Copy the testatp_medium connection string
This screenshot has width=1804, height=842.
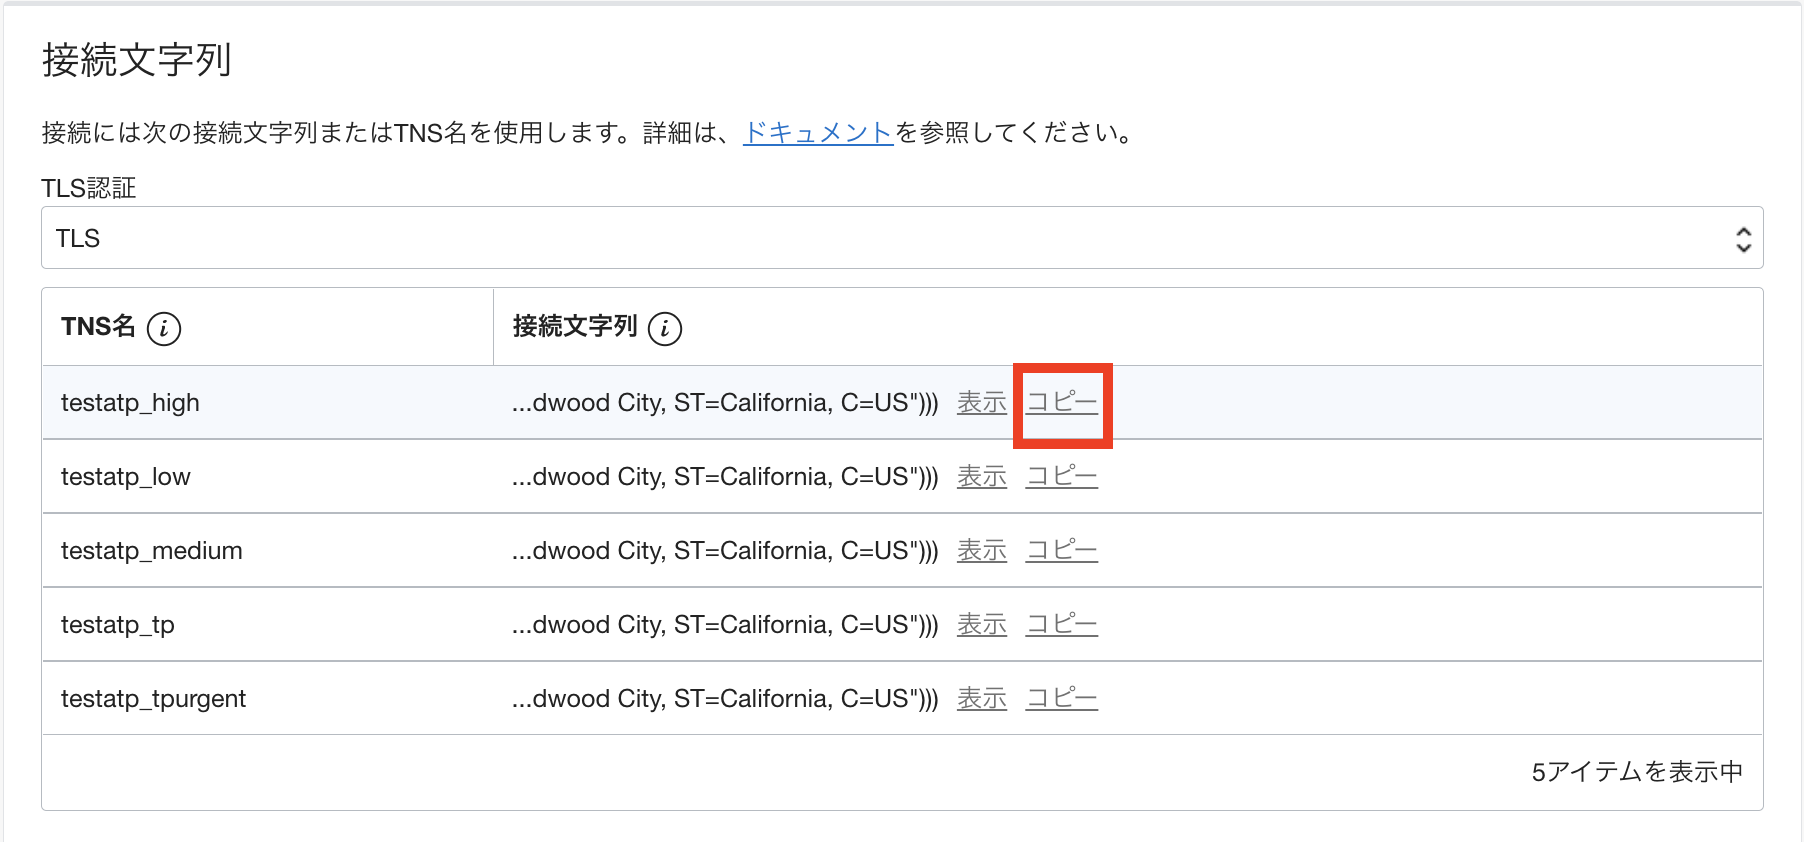pyautogui.click(x=1062, y=551)
